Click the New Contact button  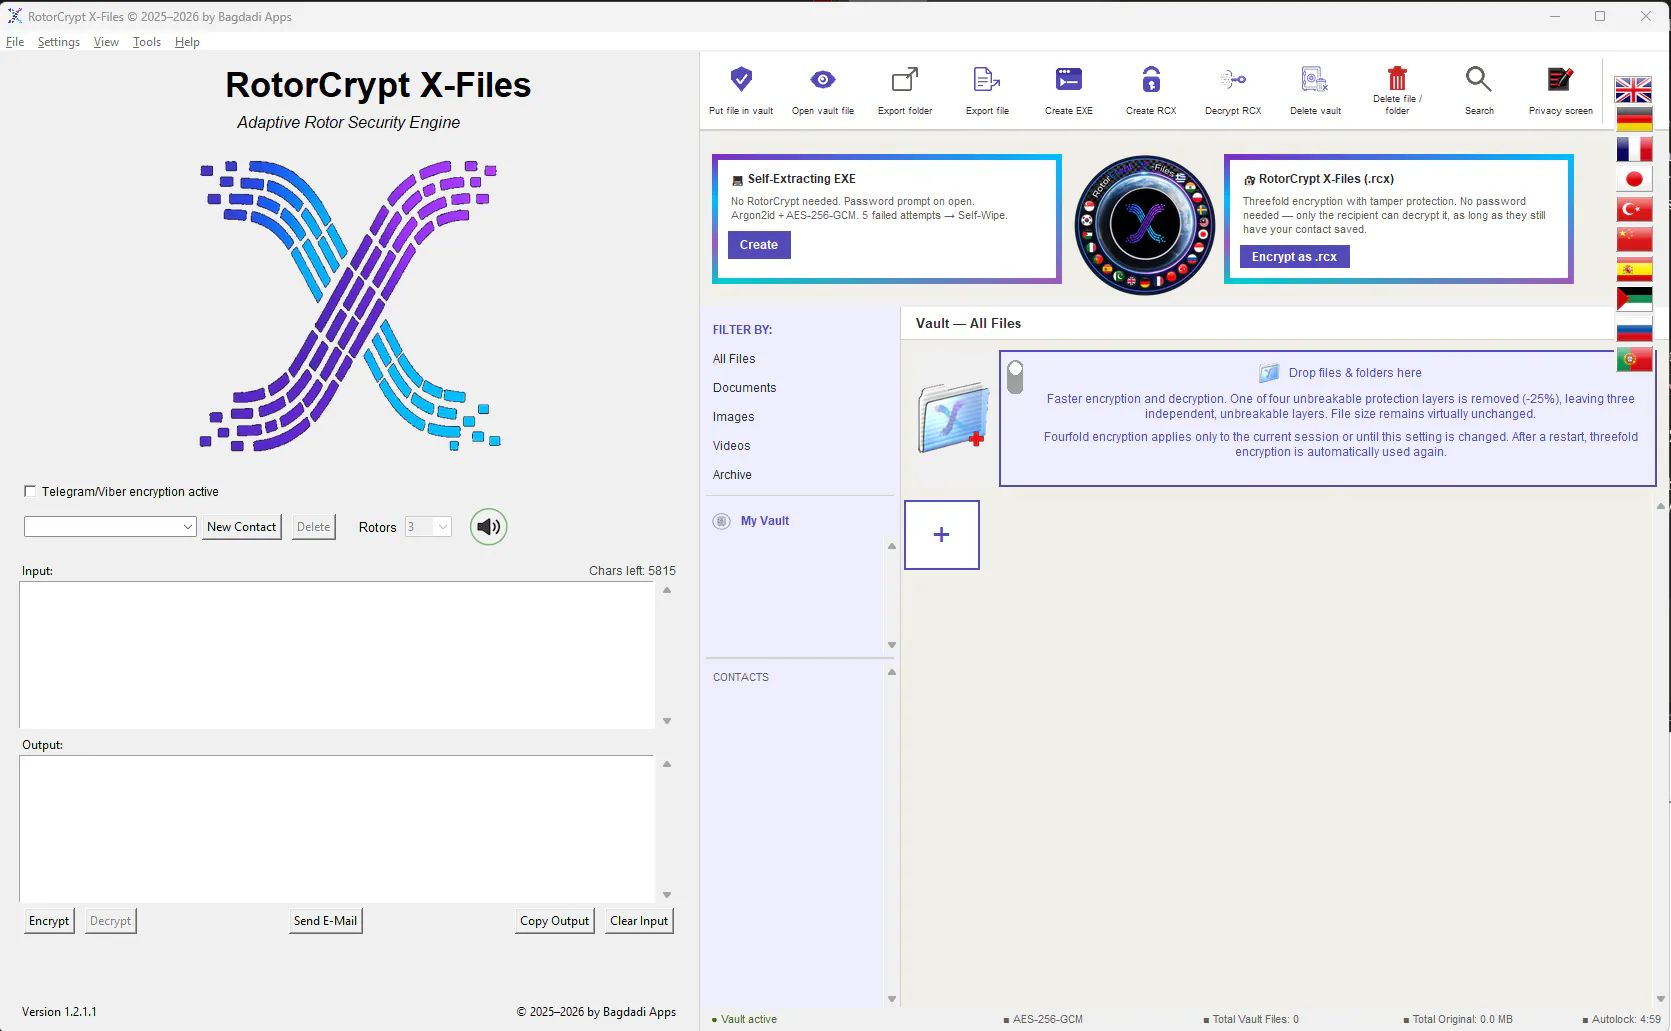click(x=241, y=527)
